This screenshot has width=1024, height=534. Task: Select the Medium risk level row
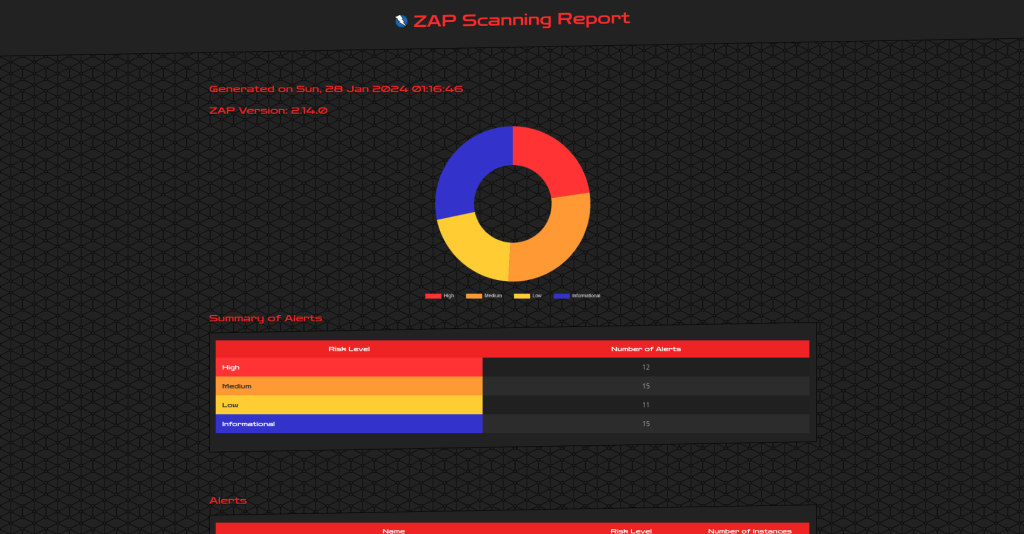point(349,386)
